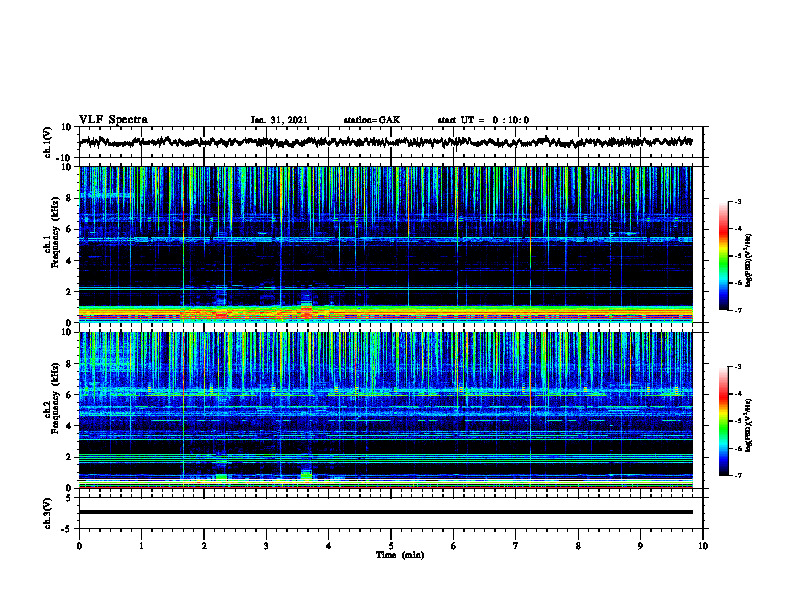The width and height of the screenshot is (792, 612).
Task: Click the "0" tick on the time axis
Action: tap(79, 546)
